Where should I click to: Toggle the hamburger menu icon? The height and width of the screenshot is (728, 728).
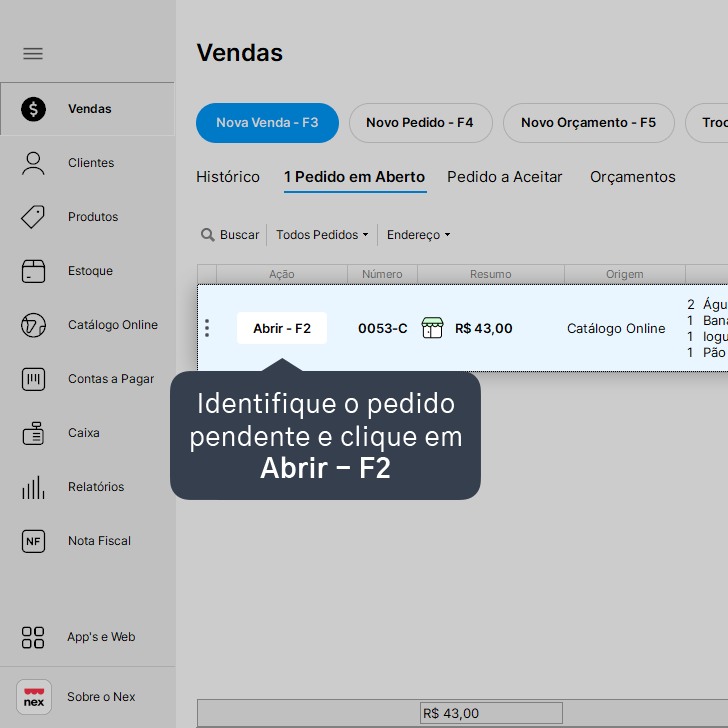pos(33,53)
